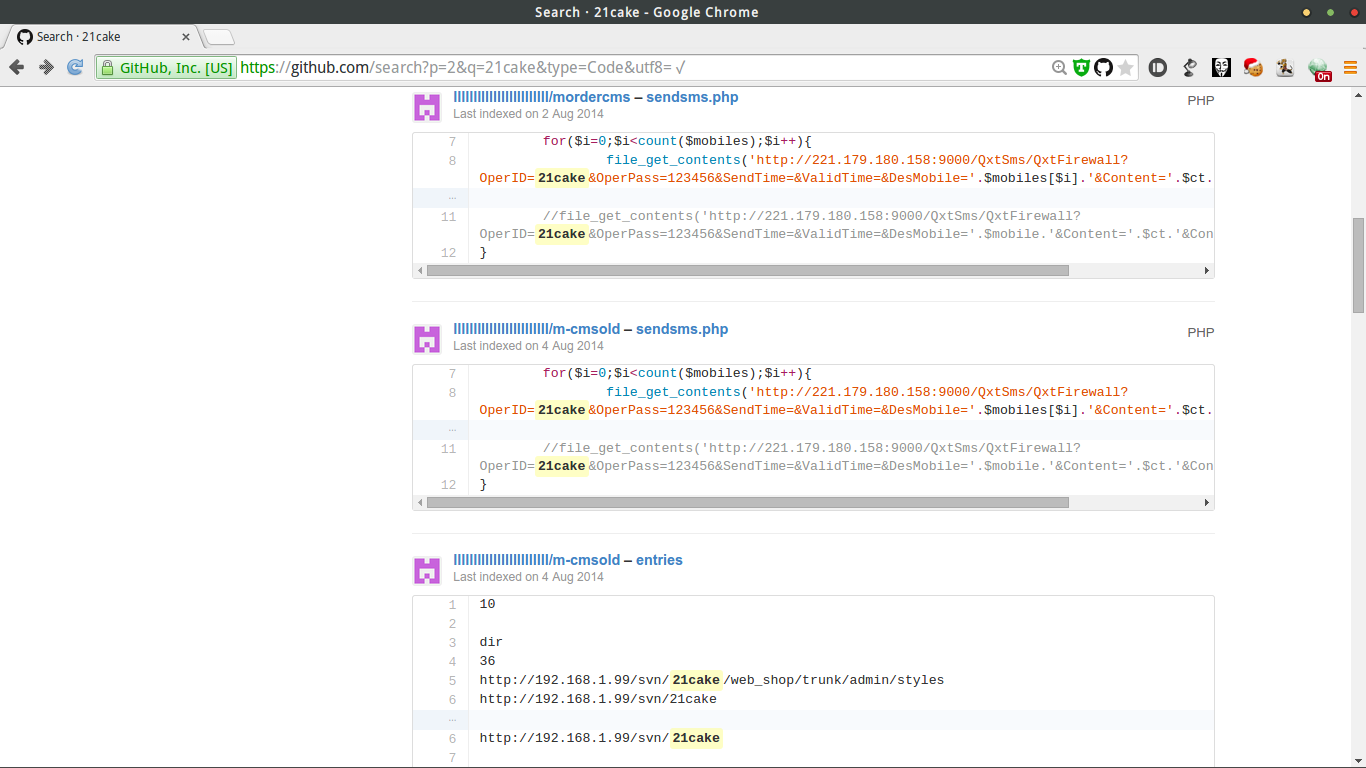Click collapsed '…' row in entries snippet
Viewport: 1366px width, 768px height.
click(x=813, y=719)
